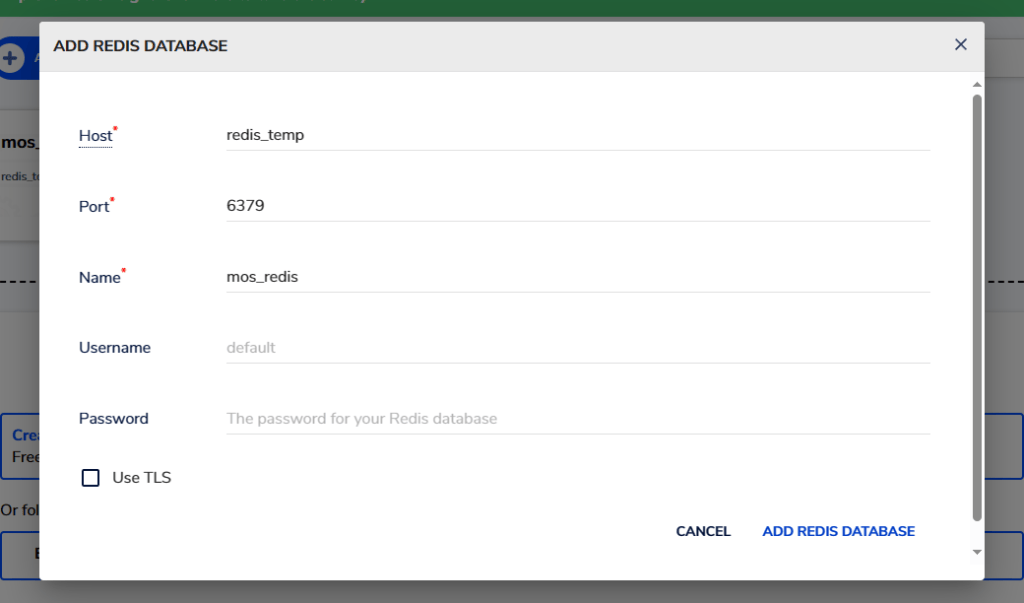Close the Add Redis Database dialog
Viewport: 1024px width, 603px height.
pos(960,45)
